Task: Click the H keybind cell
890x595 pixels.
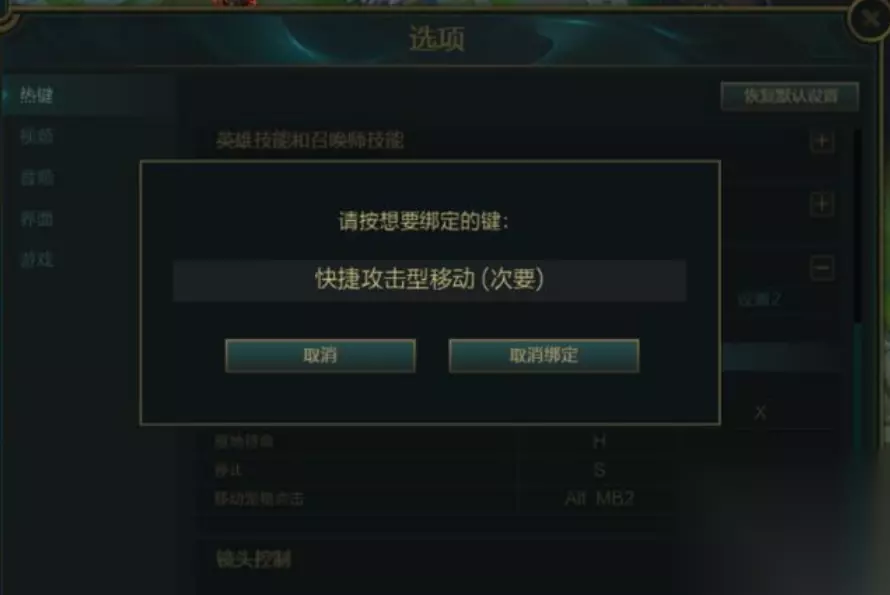Action: point(599,441)
